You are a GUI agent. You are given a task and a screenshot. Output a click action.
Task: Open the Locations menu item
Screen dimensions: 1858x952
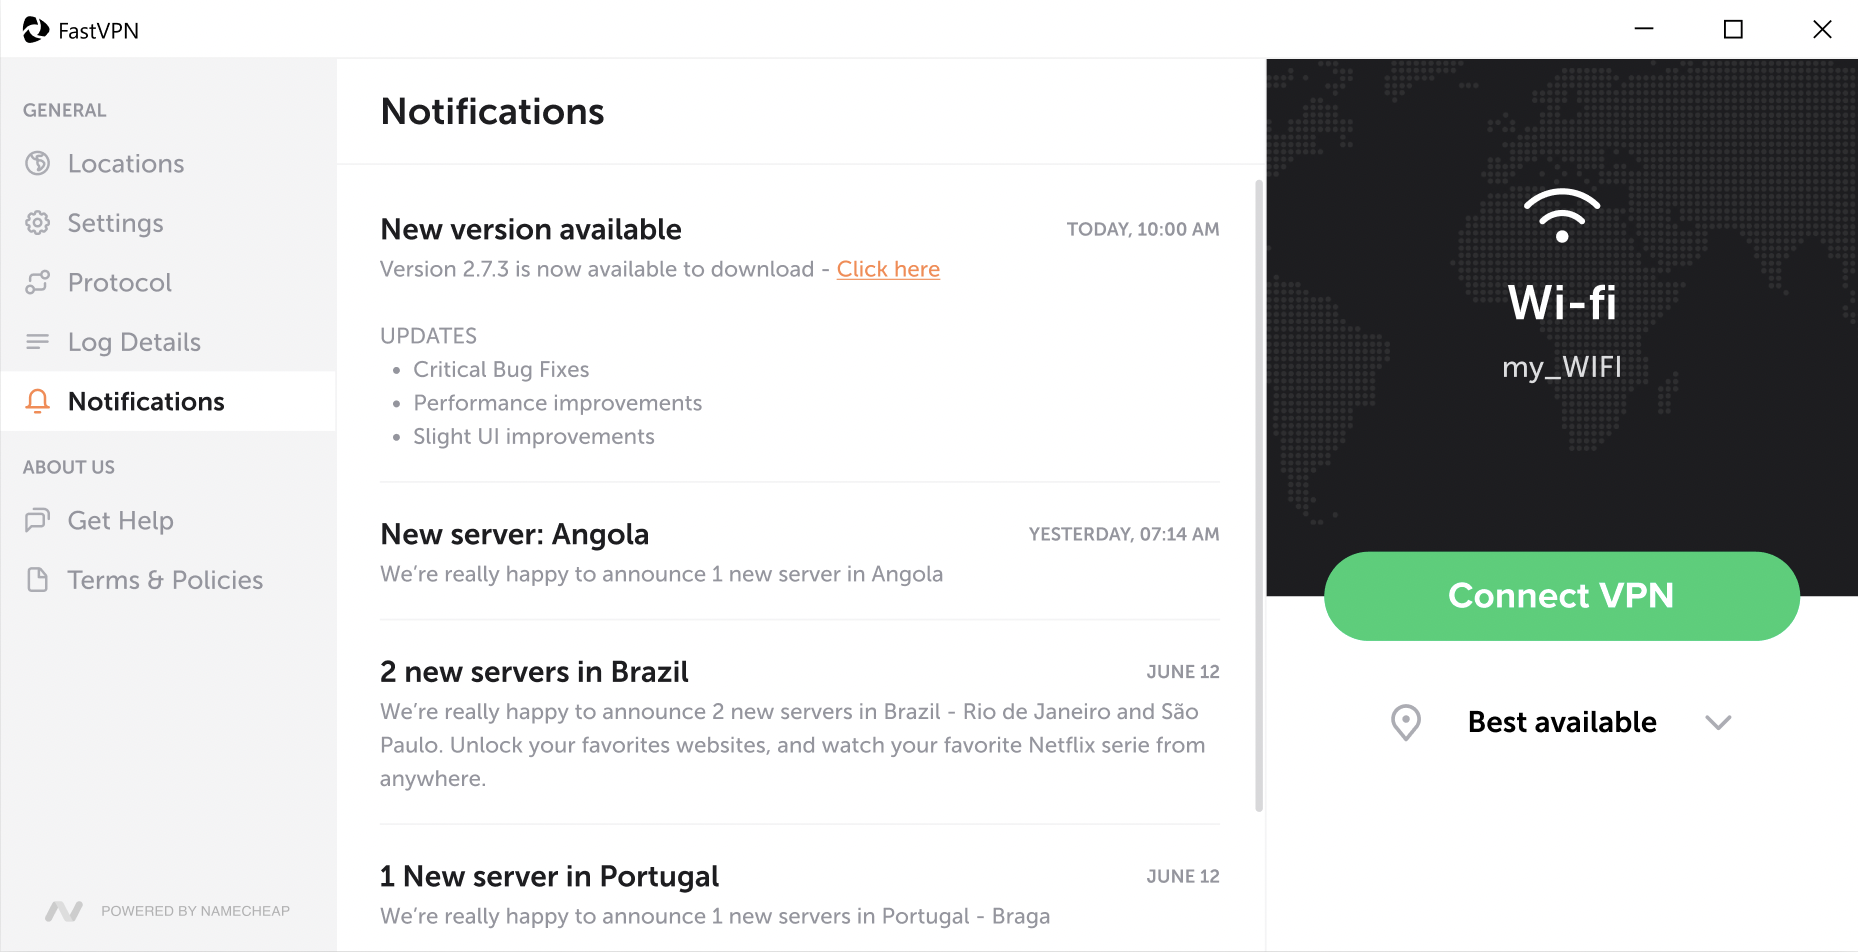tap(168, 163)
